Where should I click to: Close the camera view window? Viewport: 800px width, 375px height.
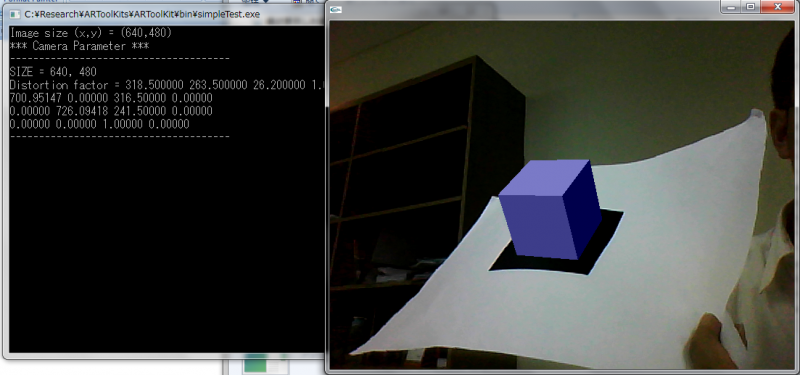(x=778, y=7)
